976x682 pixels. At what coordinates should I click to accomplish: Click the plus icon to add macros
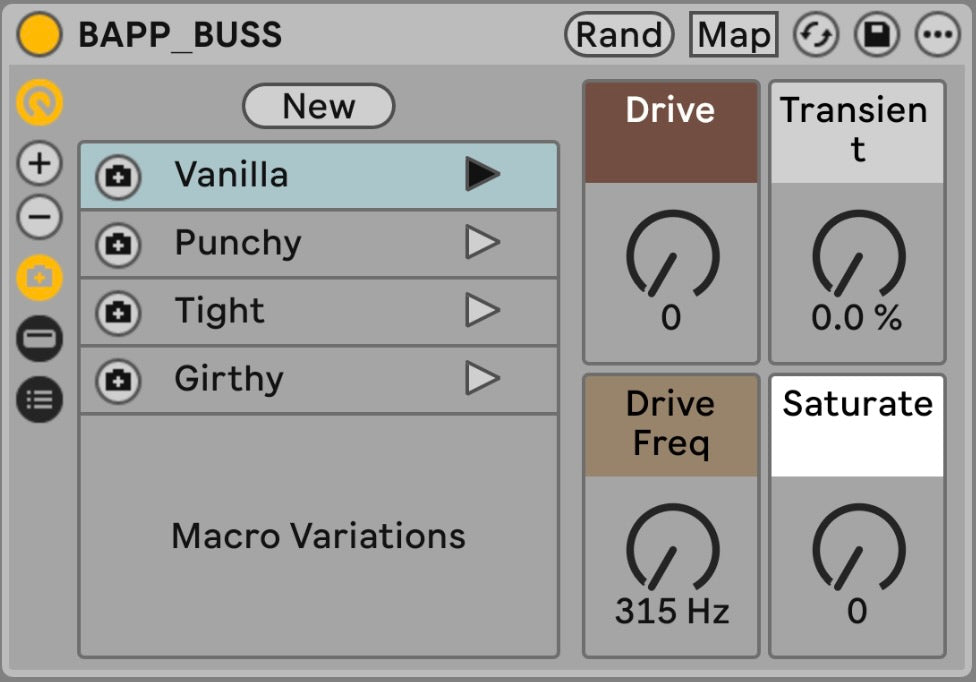[40, 163]
